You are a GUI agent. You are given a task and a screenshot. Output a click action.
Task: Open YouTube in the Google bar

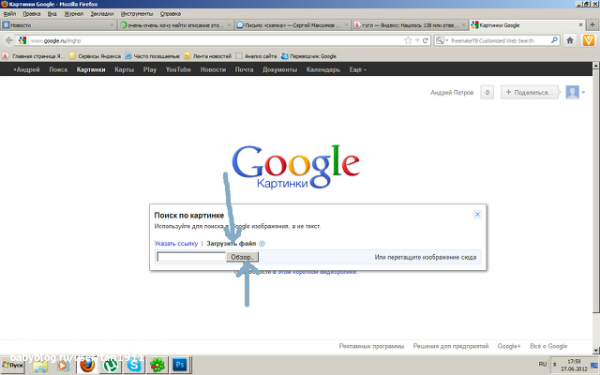pyautogui.click(x=178, y=70)
